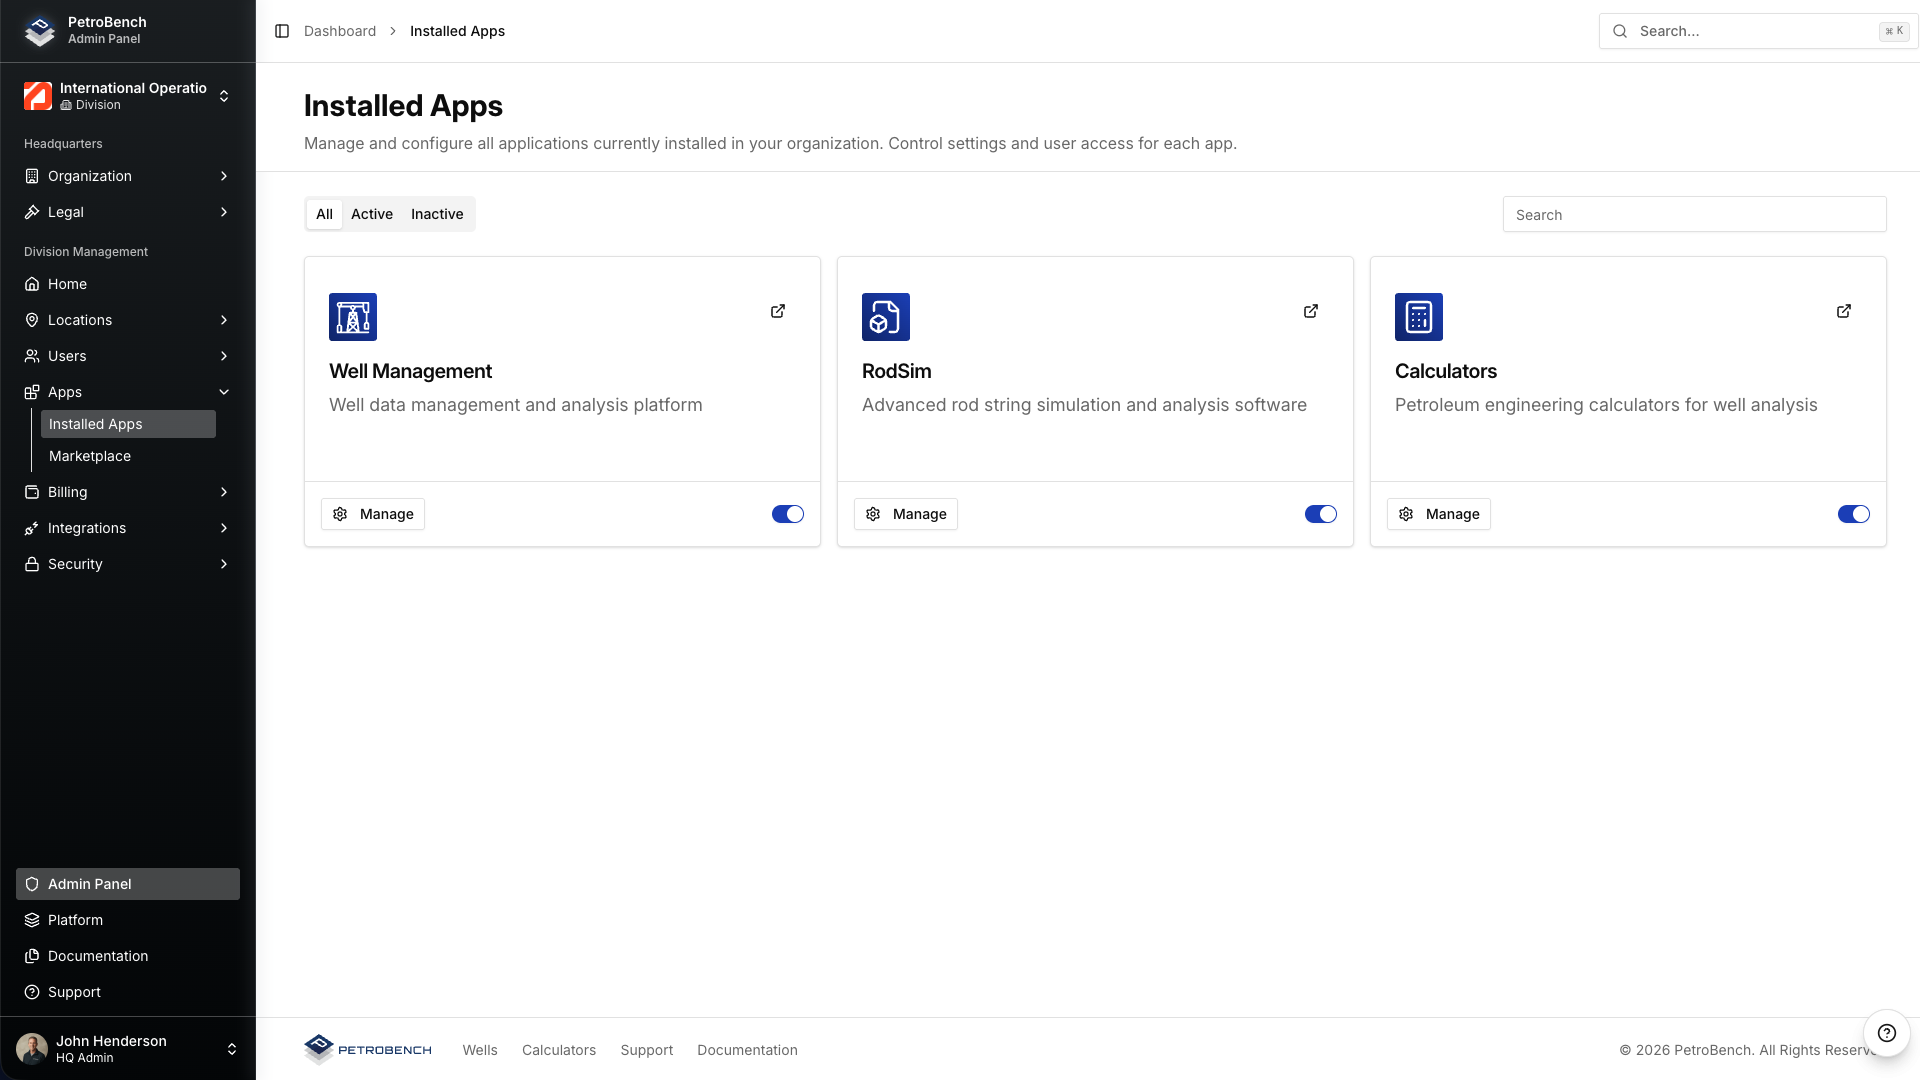
Task: Open the search magnifier in the top bar
Action: (1619, 31)
